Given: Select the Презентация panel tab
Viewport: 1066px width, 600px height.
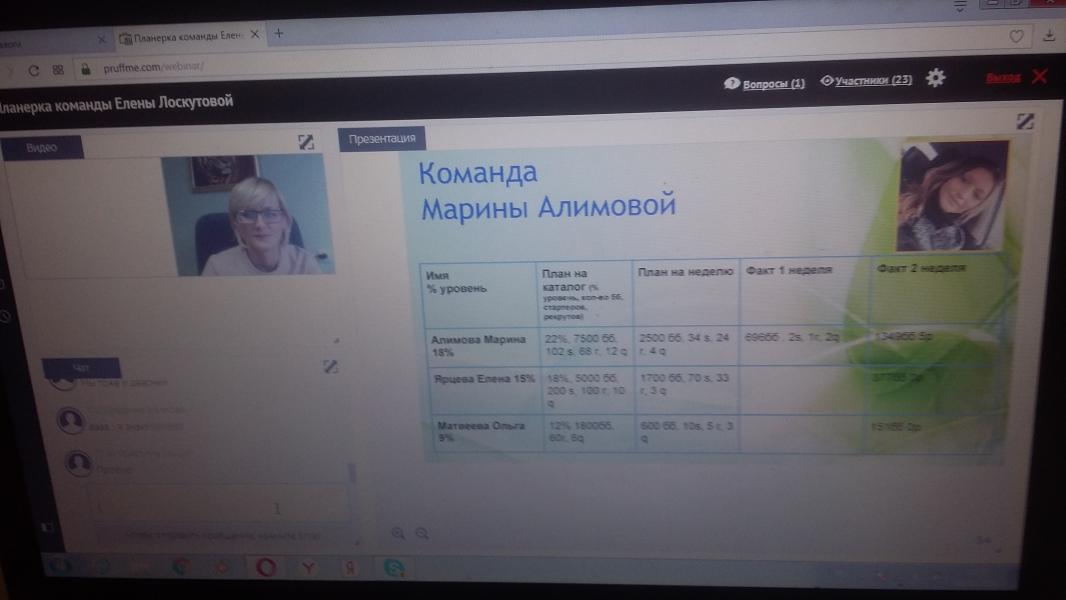Looking at the screenshot, I should tap(381, 139).
